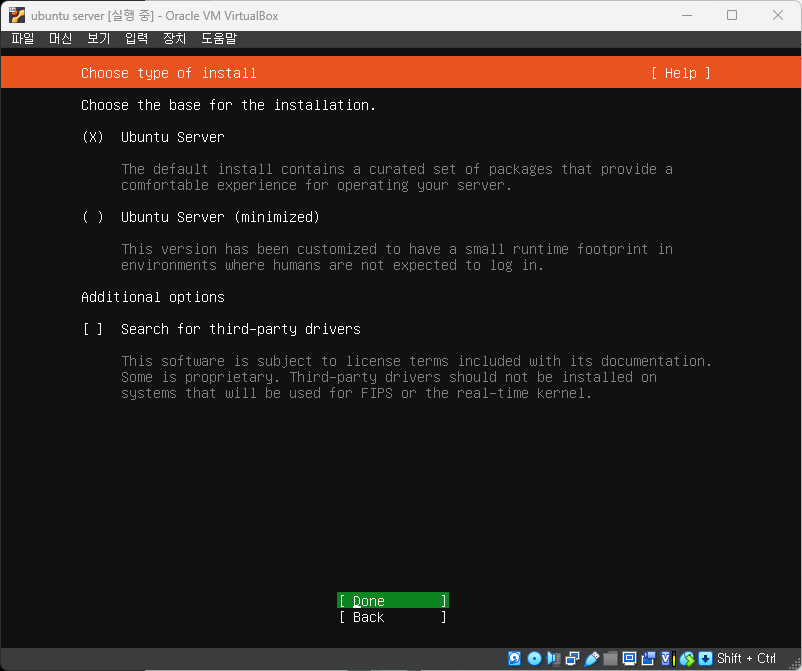
Task: Open the 도움말 menu
Action: coord(219,38)
